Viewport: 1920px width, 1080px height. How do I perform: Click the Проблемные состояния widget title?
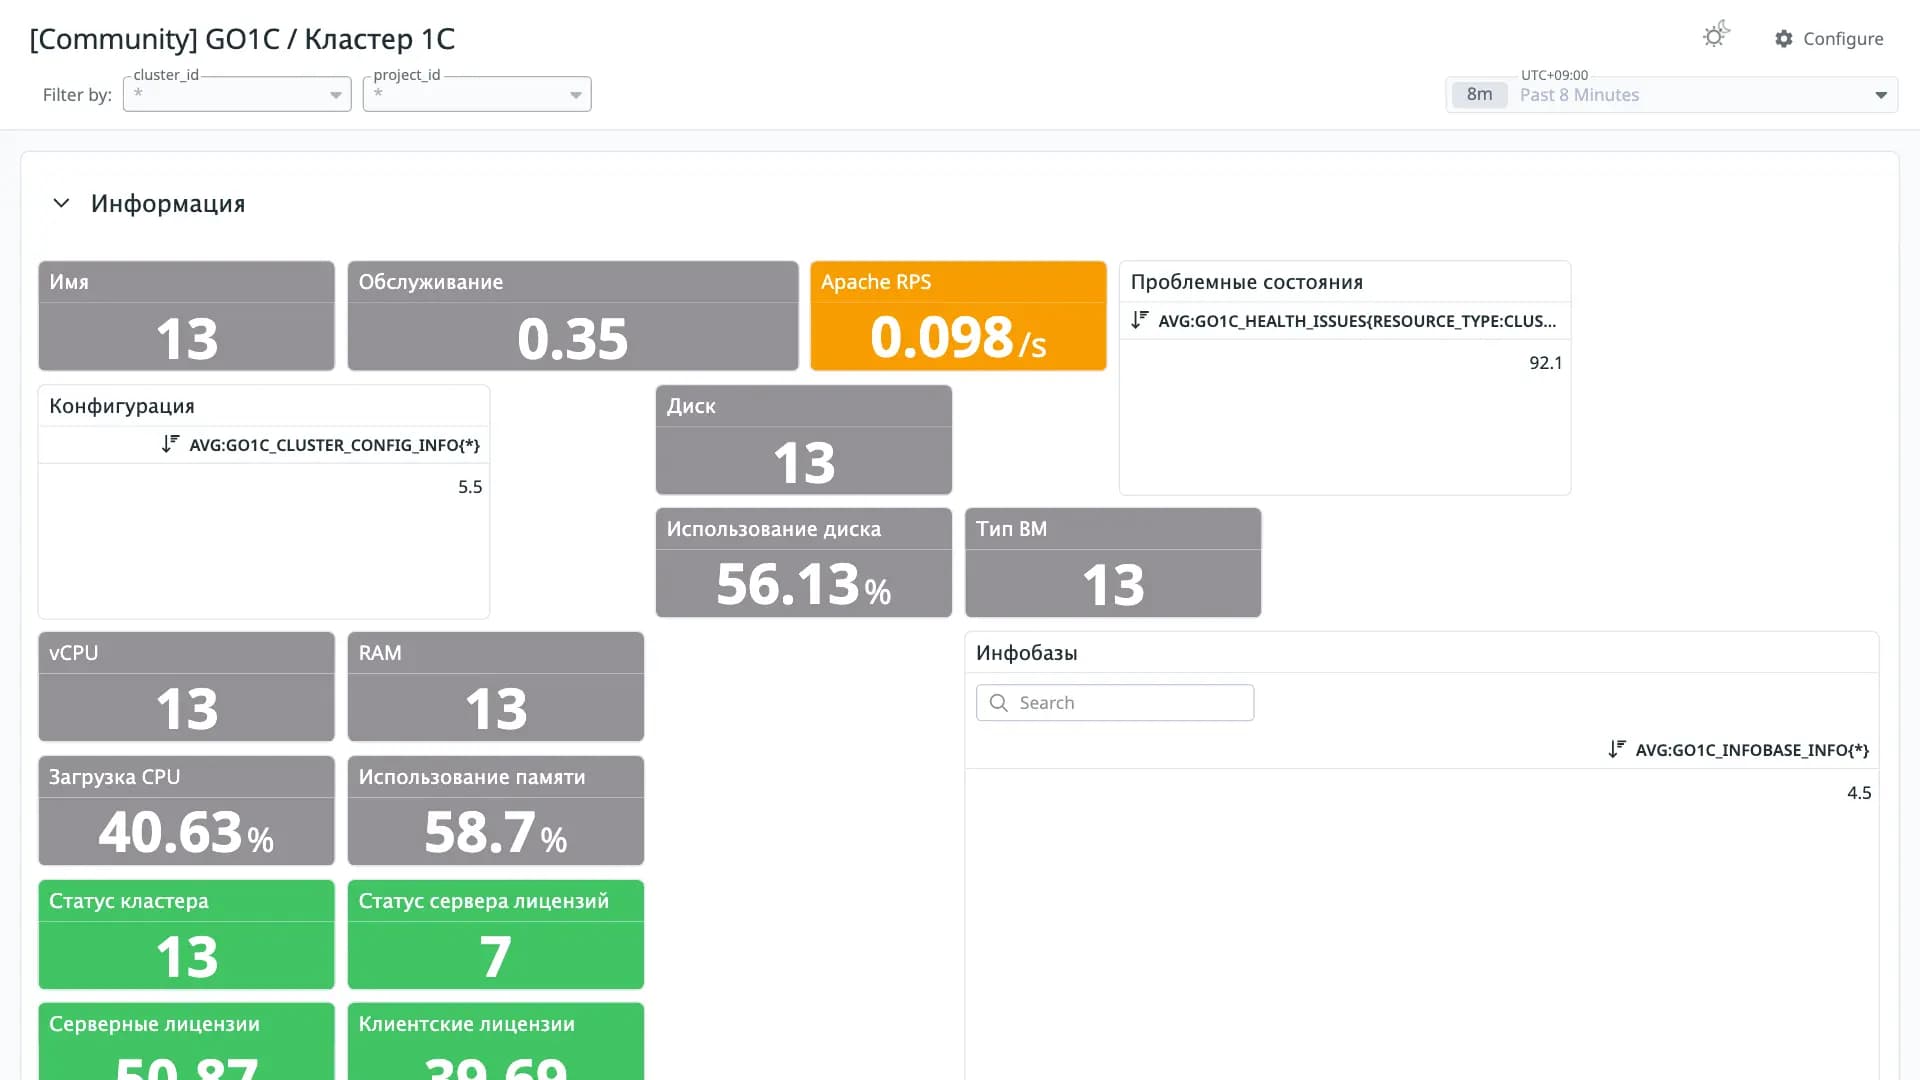pos(1247,282)
